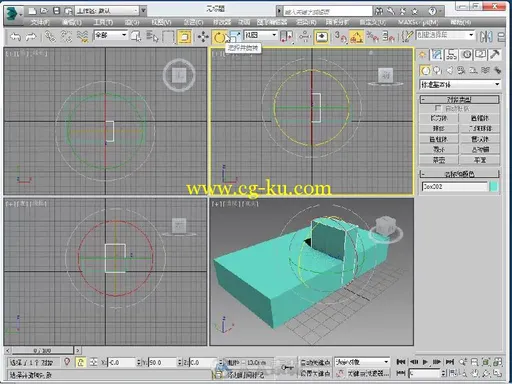Open the Select by Name list icon

[152, 36]
